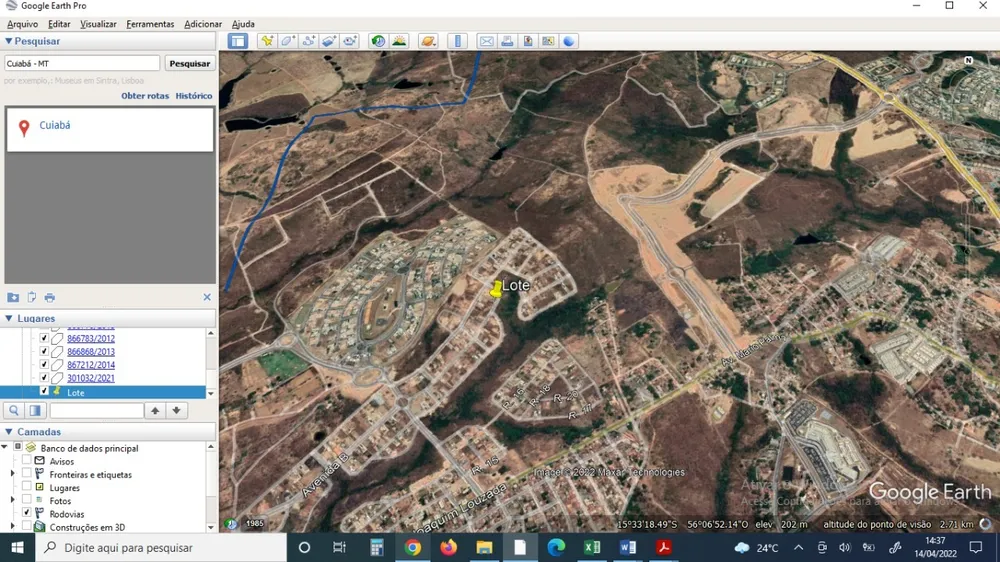Viewport: 1000px width, 562px height.
Task: Open the ruler measurement tool
Action: 457,41
